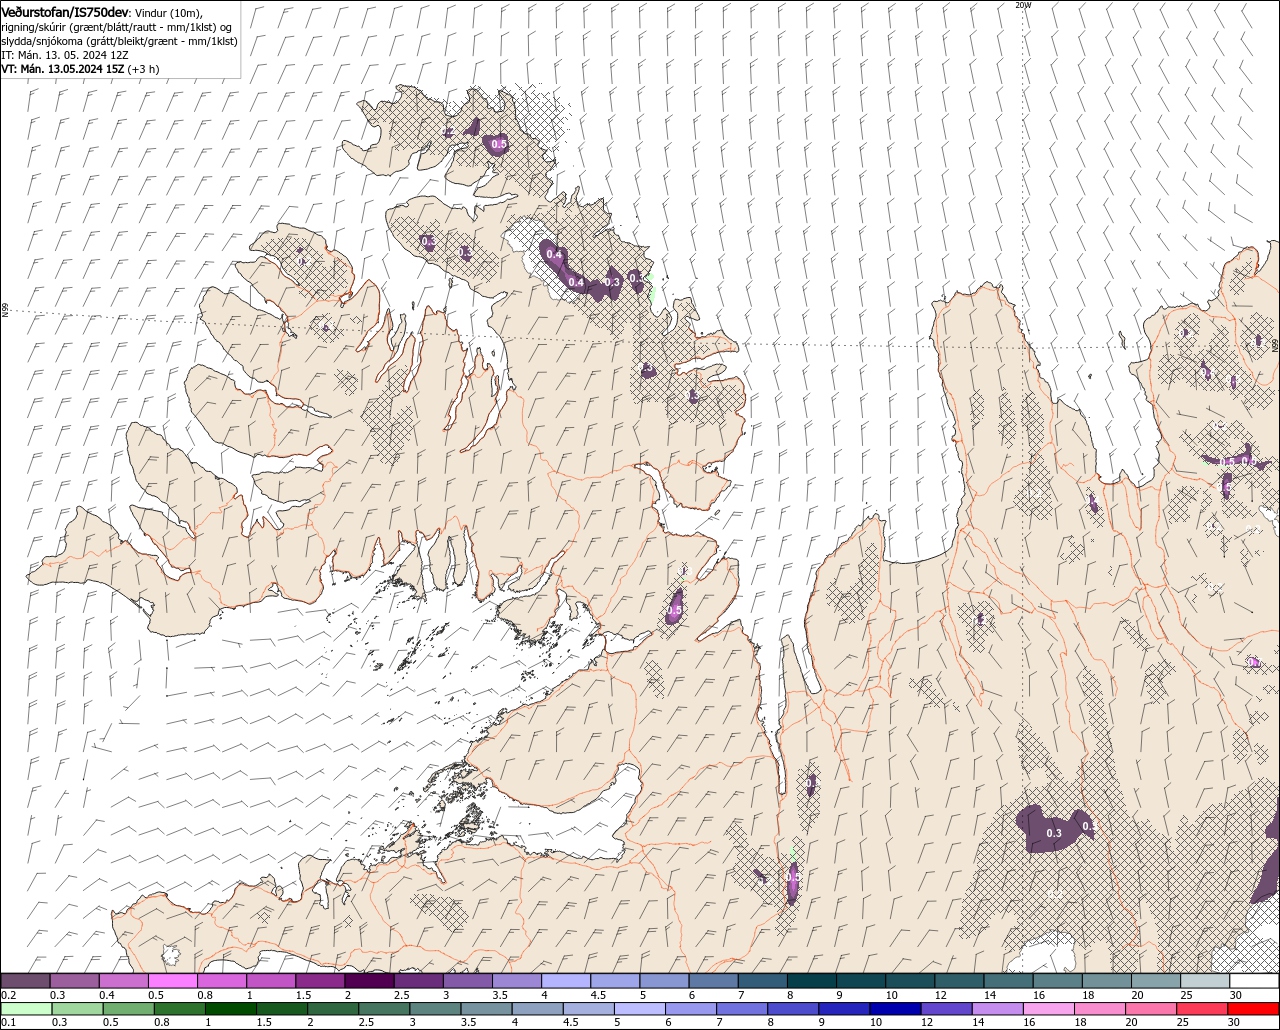Click the '(+3 h)' forecast offset text
The width and height of the screenshot is (1280, 1030).
click(x=143, y=69)
